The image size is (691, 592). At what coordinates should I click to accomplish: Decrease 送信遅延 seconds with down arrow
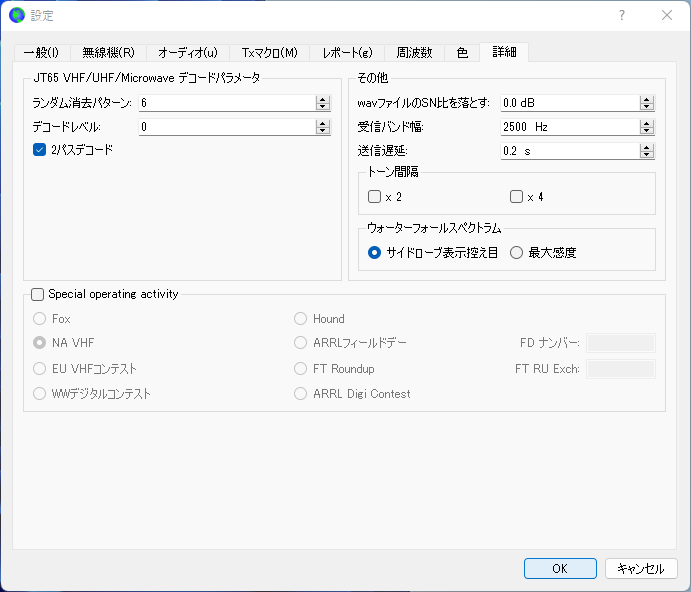pyautogui.click(x=646, y=154)
